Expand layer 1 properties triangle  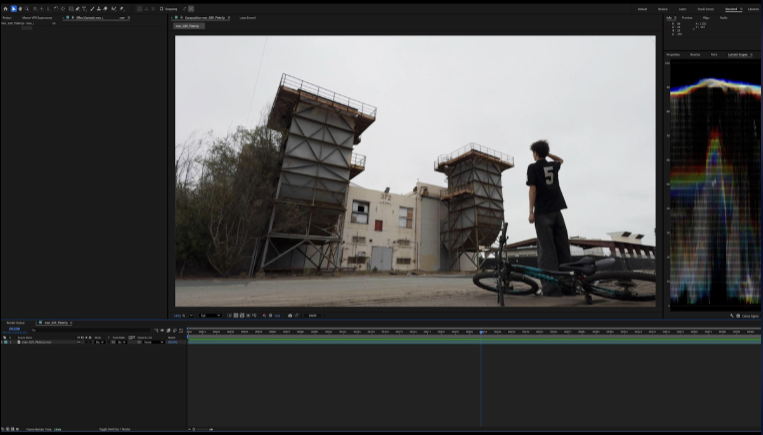pyautogui.click(x=1, y=342)
